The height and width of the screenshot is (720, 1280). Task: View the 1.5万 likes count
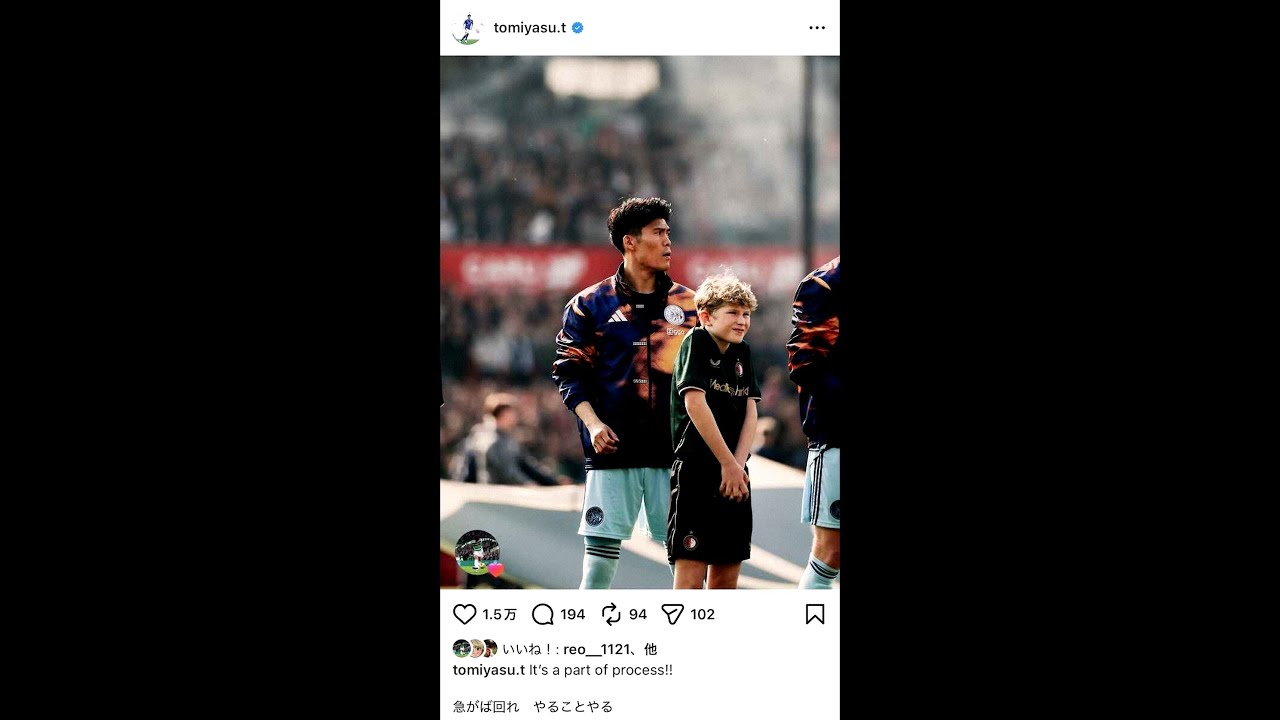(x=500, y=614)
